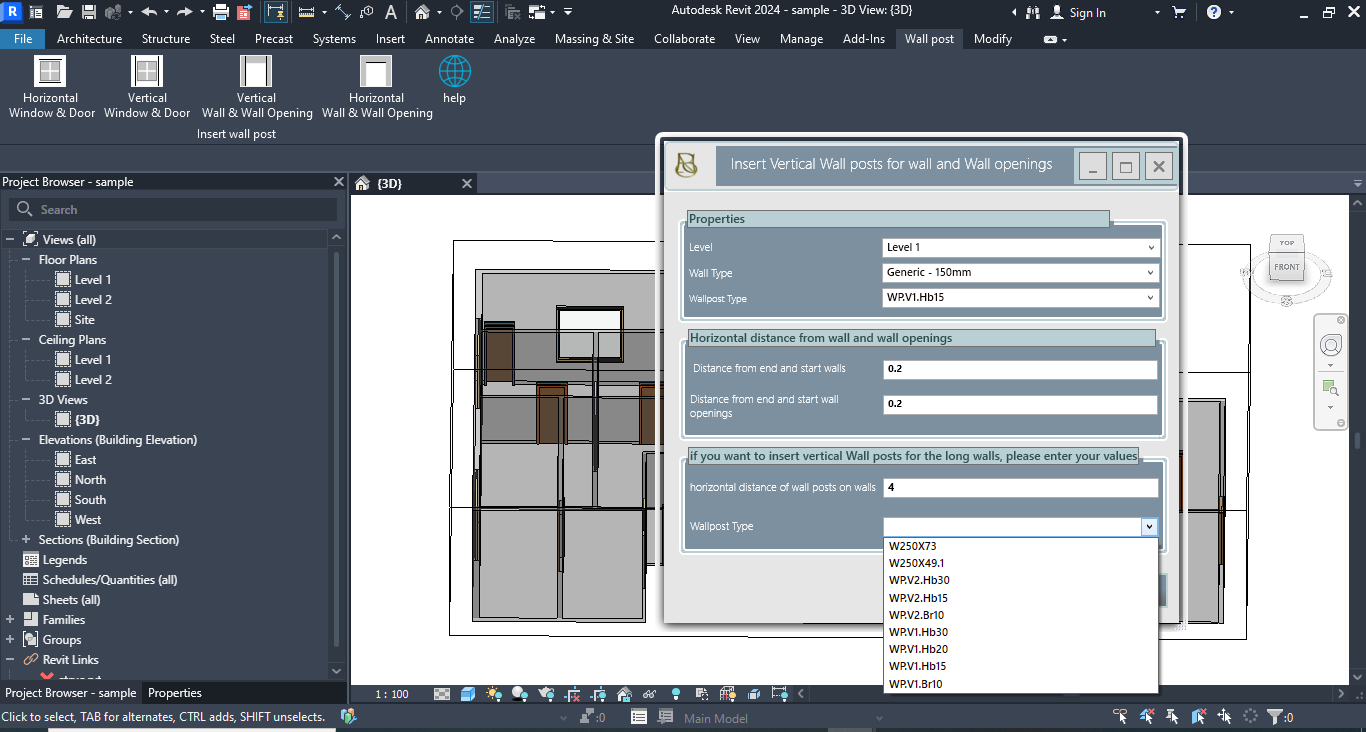Switch to the Architecture ribbon tab
This screenshot has height=732, width=1366.
pyautogui.click(x=89, y=39)
